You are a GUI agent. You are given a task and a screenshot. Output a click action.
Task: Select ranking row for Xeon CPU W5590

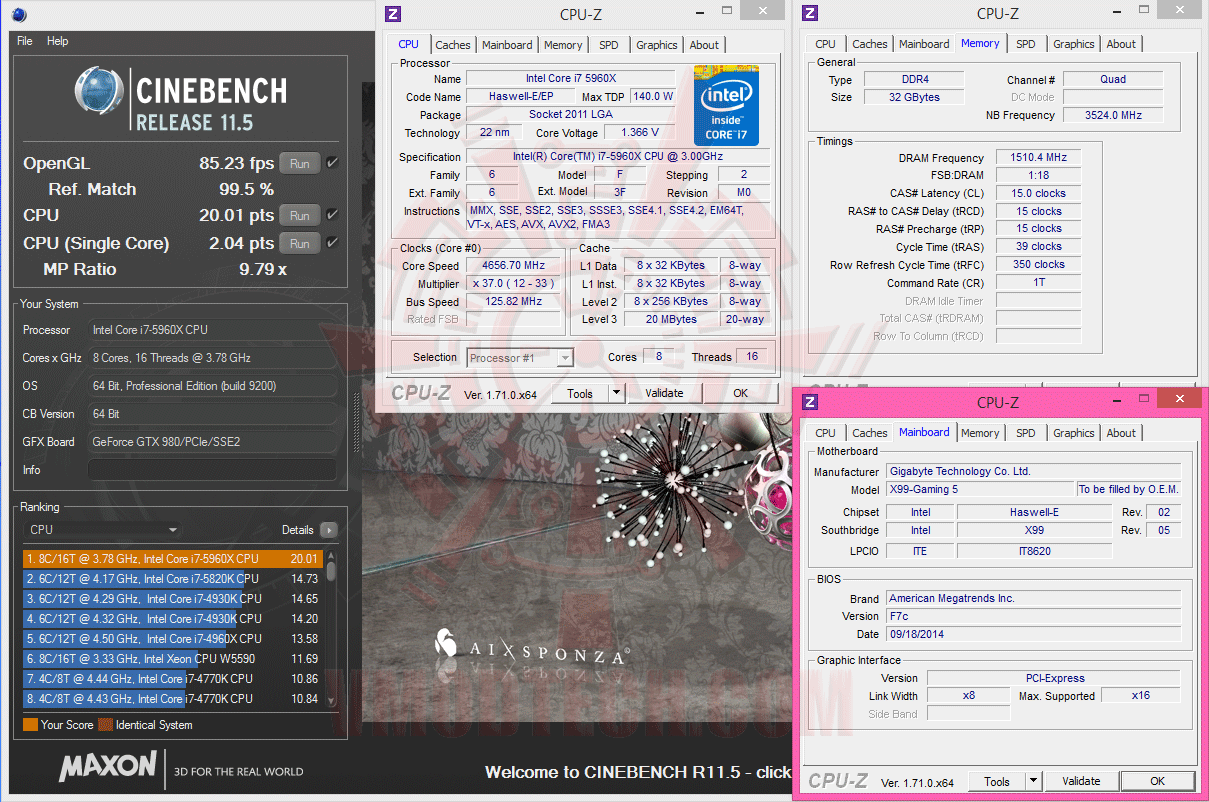click(172, 659)
